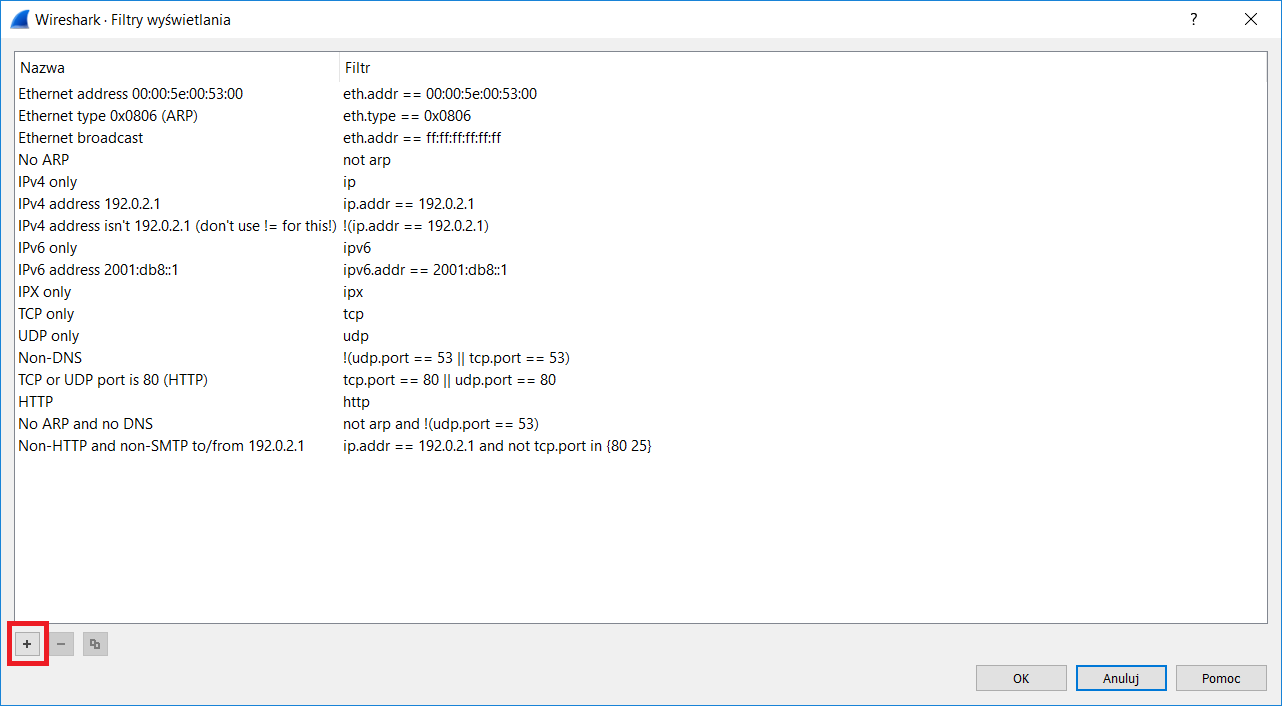The image size is (1282, 706).
Task: Select the IPv6 only filter row
Action: click(641, 248)
